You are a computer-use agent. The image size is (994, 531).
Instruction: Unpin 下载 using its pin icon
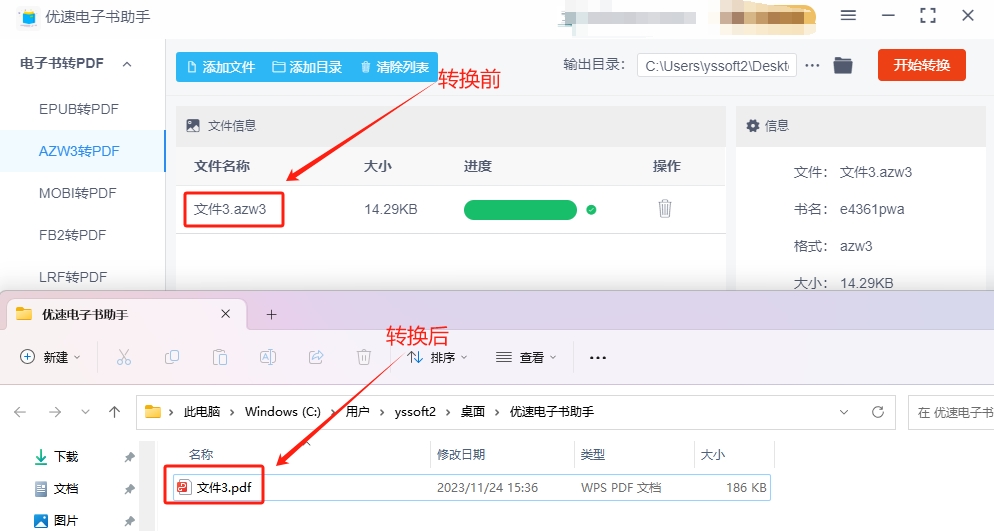point(129,457)
